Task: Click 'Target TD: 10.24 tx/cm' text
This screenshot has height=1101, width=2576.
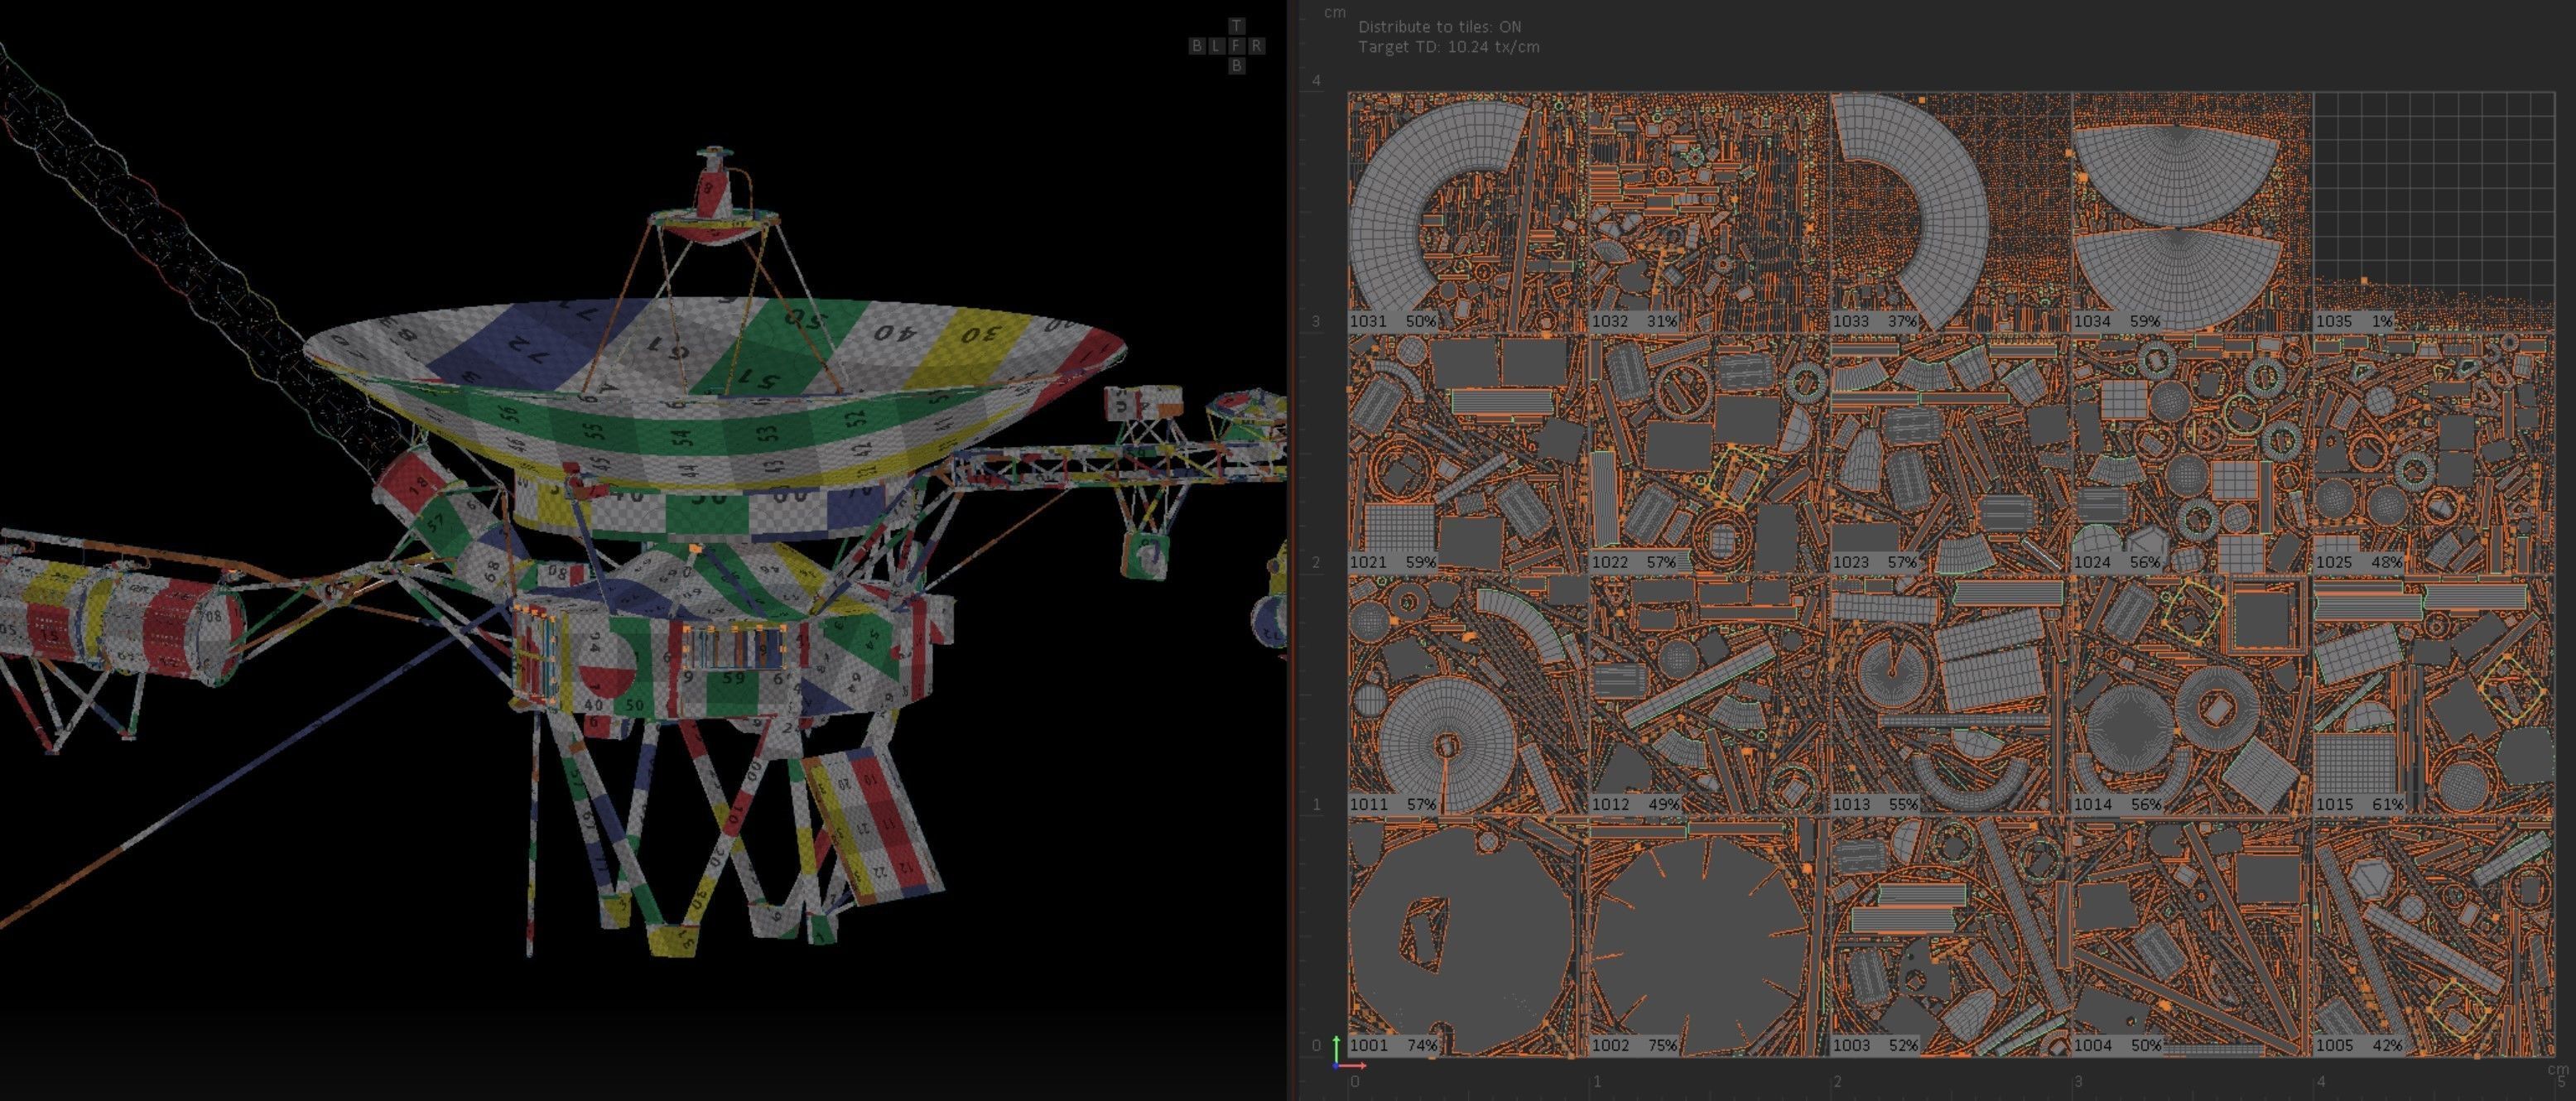Action: pyautogui.click(x=1448, y=47)
